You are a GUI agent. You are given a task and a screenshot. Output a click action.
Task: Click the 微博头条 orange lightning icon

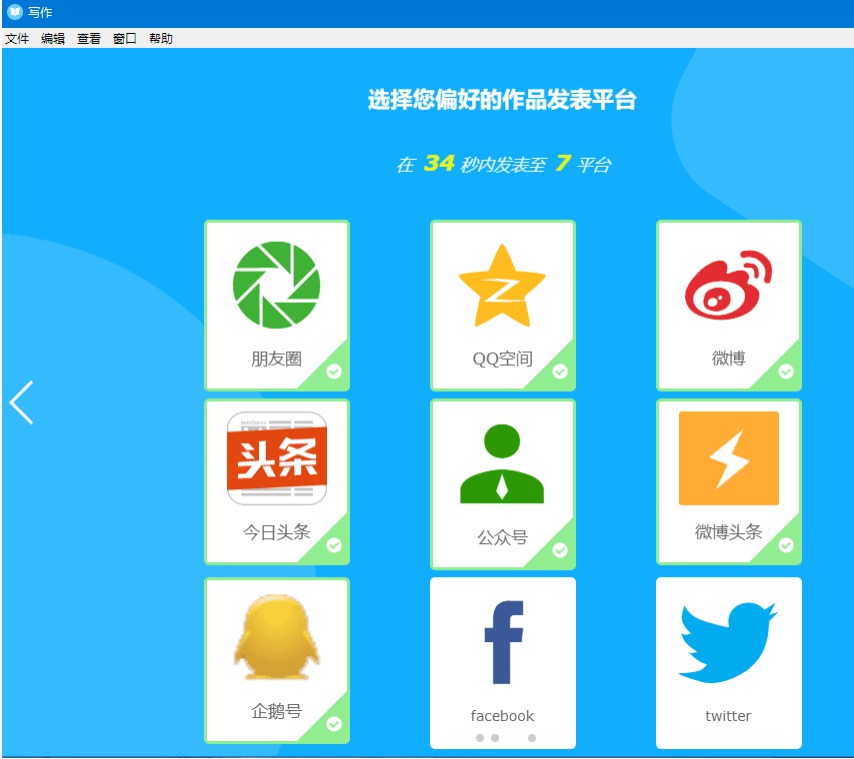(728, 458)
